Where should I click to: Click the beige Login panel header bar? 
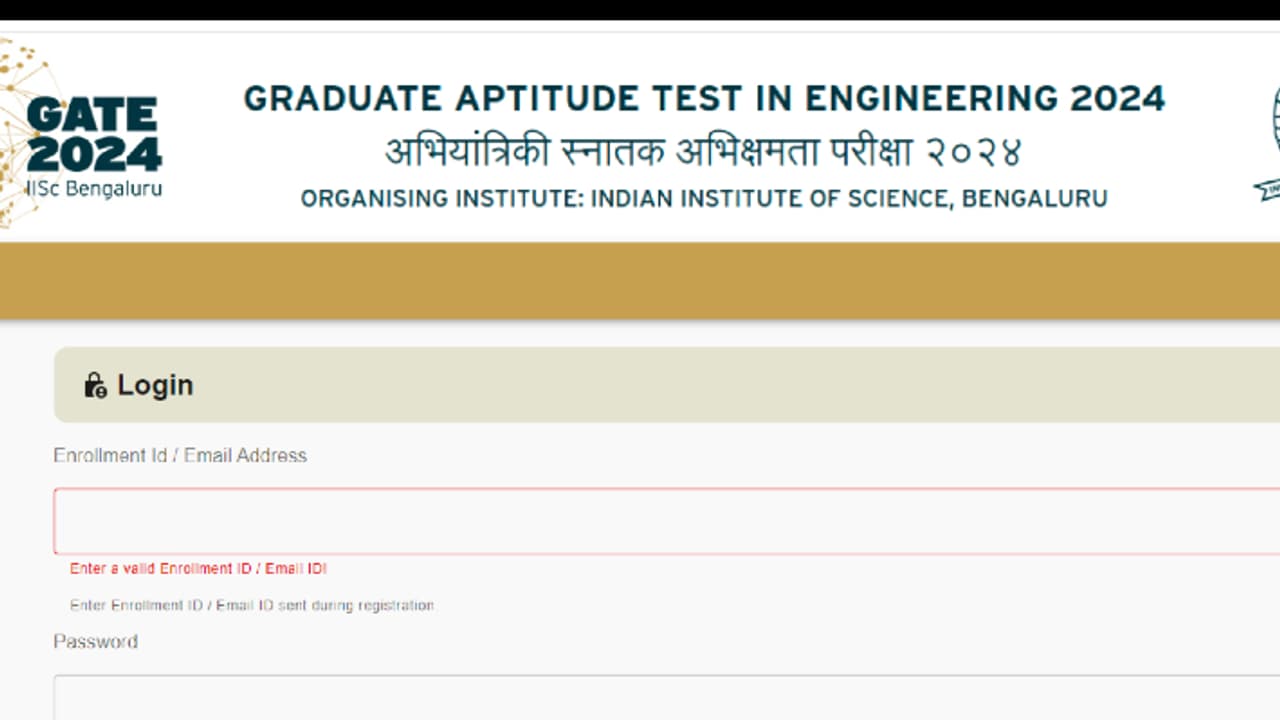pos(700,385)
